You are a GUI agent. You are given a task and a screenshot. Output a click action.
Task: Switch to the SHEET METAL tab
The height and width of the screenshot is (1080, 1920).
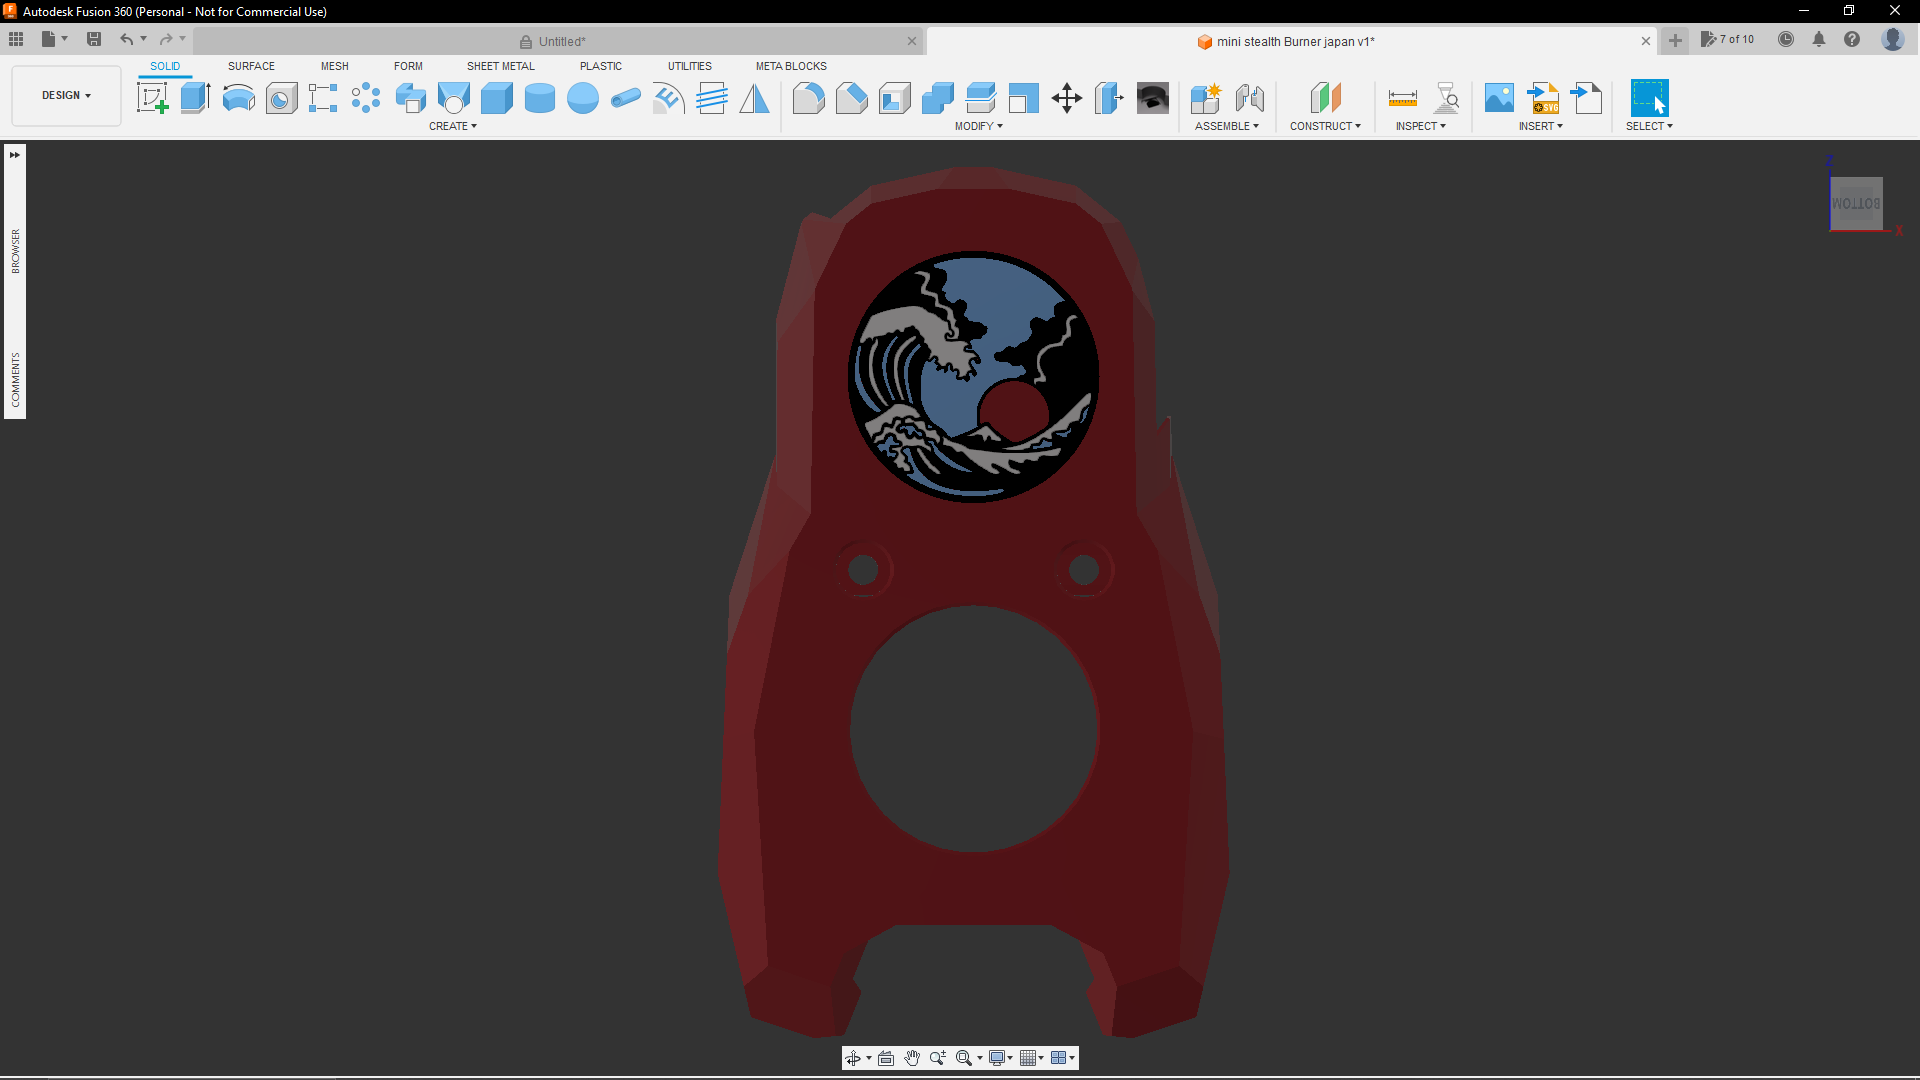(x=500, y=66)
